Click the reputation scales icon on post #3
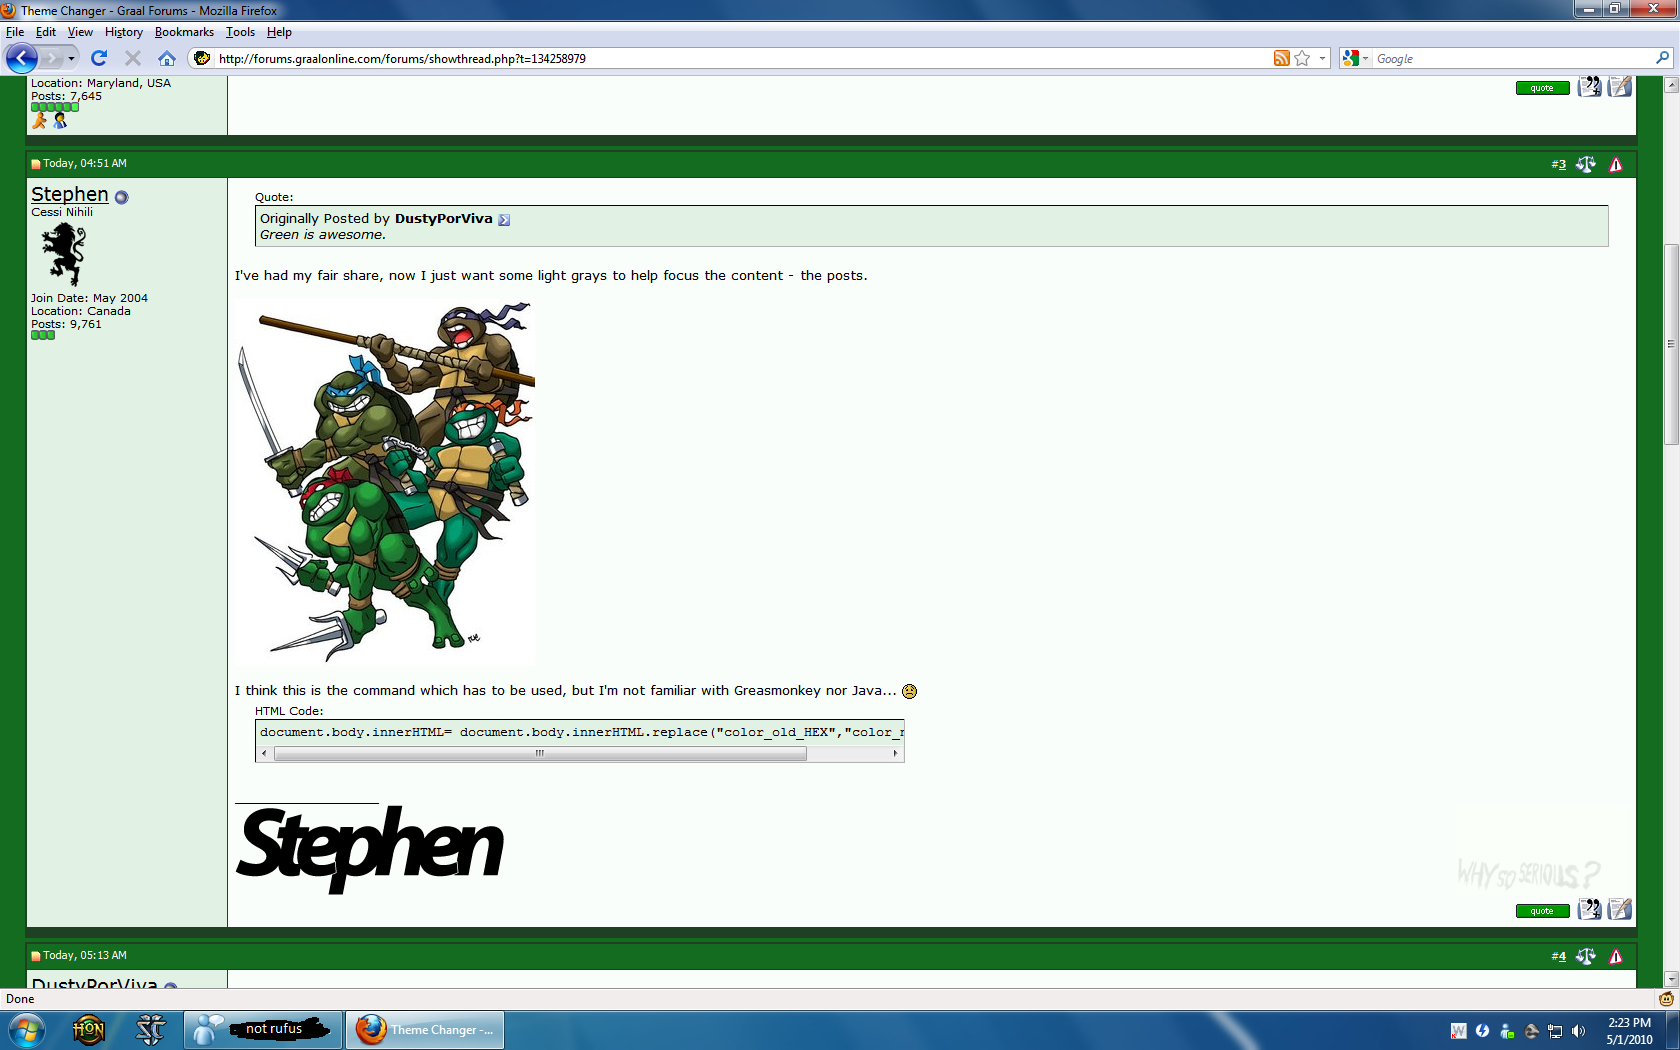The width and height of the screenshot is (1680, 1050). (1586, 164)
